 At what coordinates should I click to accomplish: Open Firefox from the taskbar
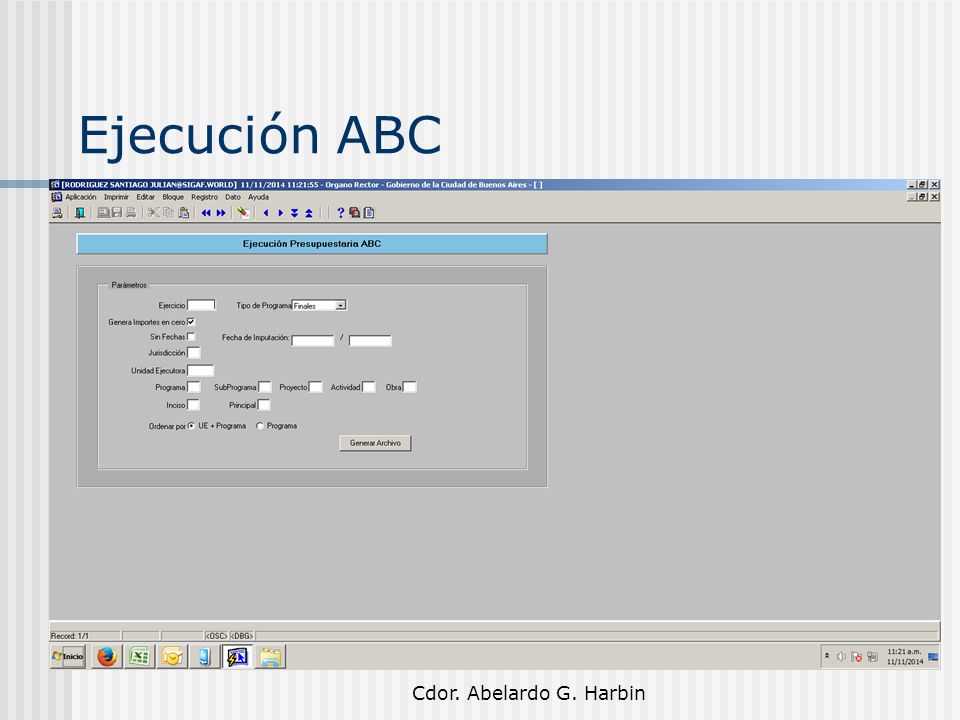(x=107, y=657)
